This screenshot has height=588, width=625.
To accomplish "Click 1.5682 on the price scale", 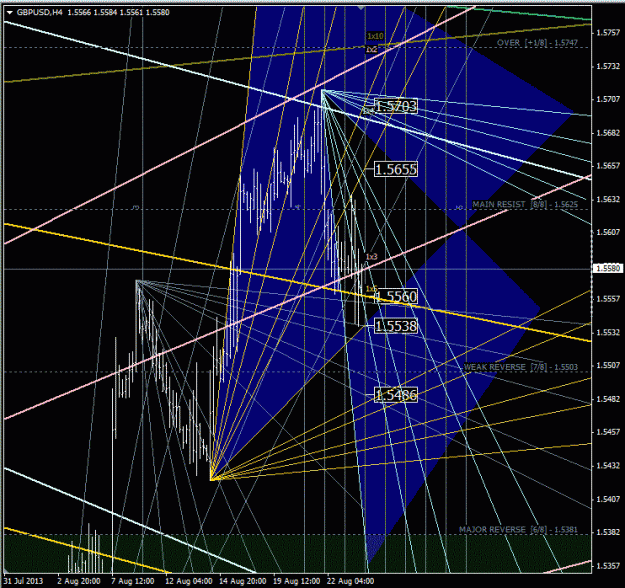I will (x=608, y=133).
